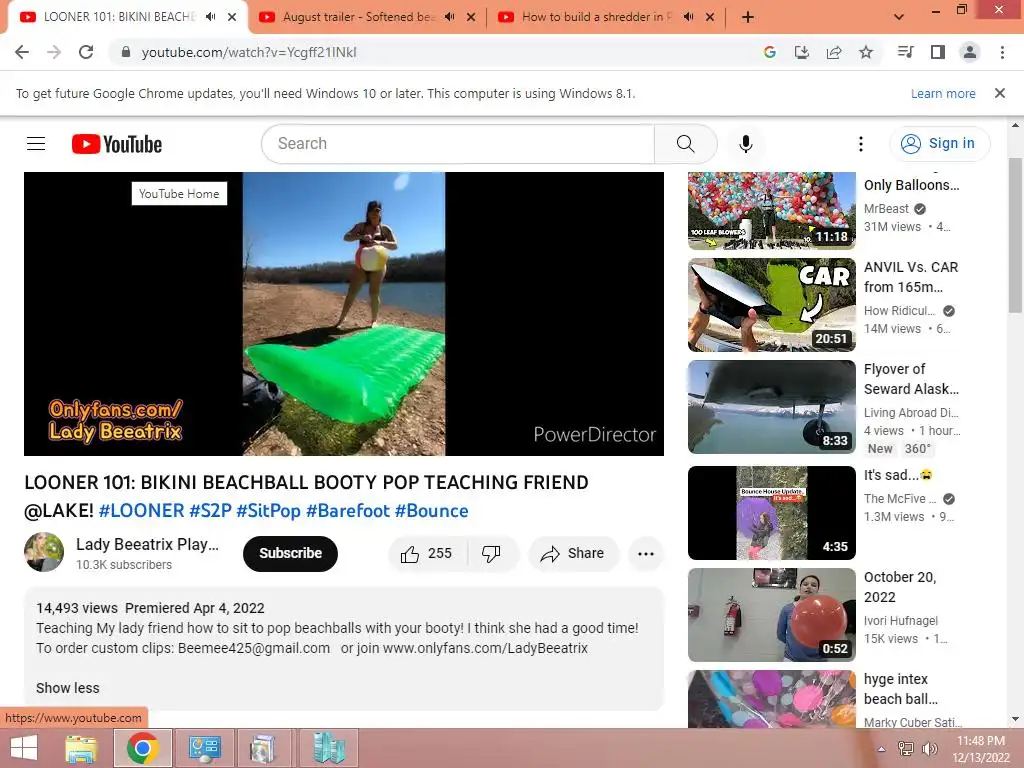Viewport: 1024px width, 768px height.
Task: Open October 20, 2022 video thumbnail
Action: (771, 615)
